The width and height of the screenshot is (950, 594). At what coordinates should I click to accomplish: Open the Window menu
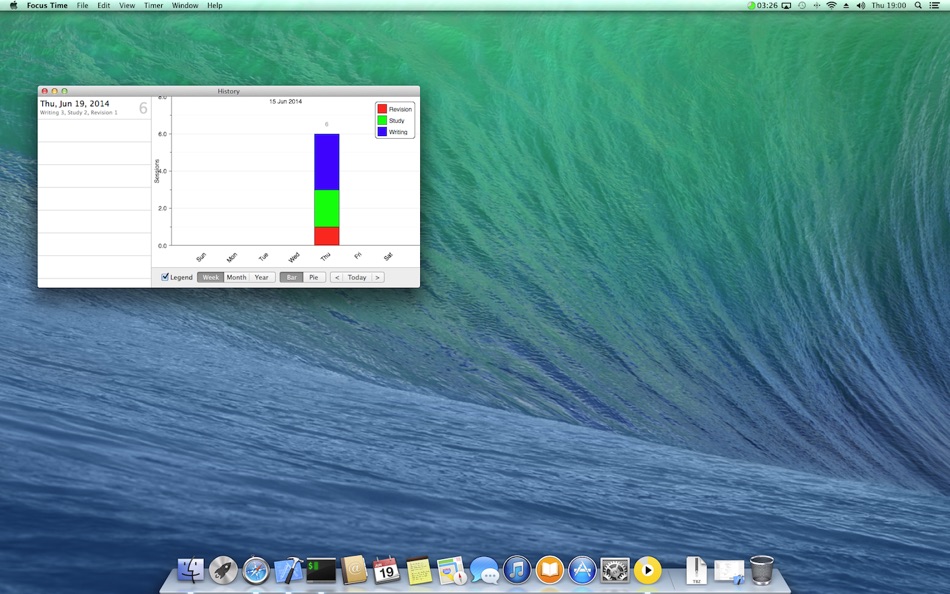tap(185, 5)
